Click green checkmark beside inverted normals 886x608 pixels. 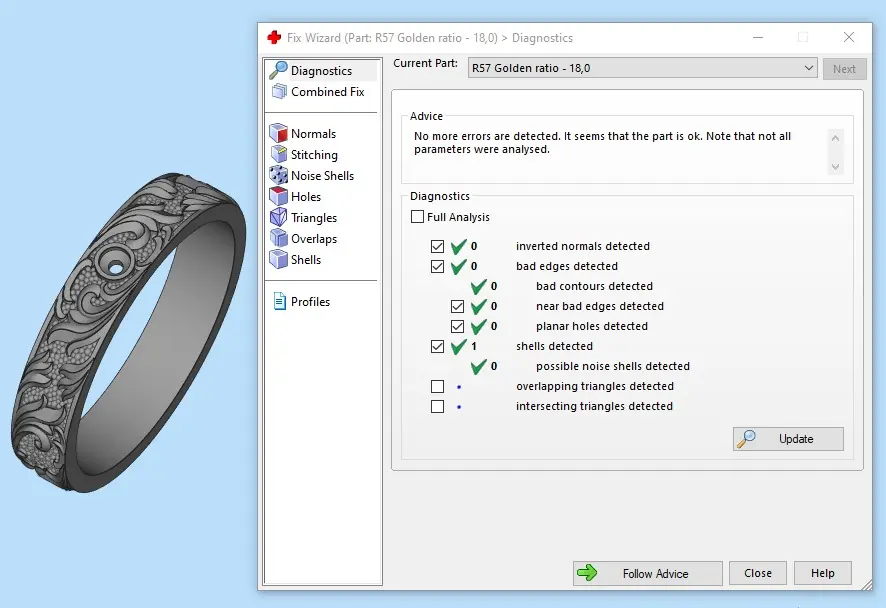(459, 246)
